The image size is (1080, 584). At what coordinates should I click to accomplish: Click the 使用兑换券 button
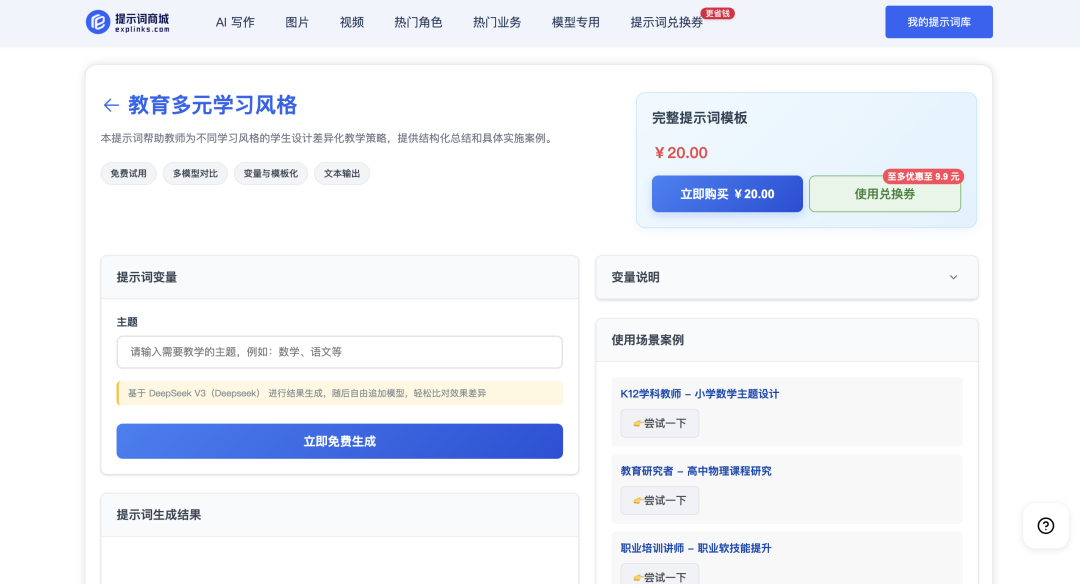coord(884,194)
